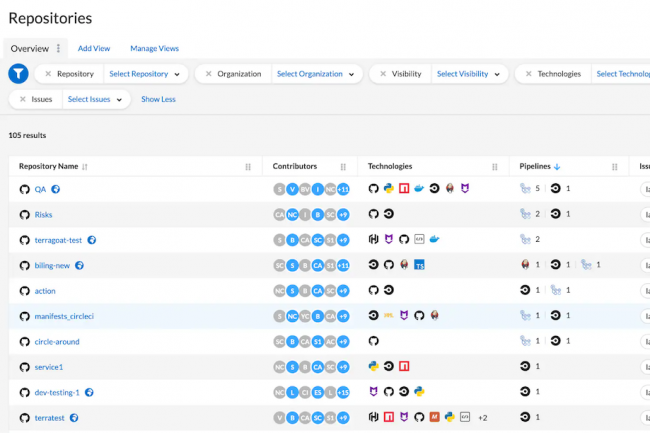Click the blue filter funnel icon
The image size is (650, 433).
18,74
